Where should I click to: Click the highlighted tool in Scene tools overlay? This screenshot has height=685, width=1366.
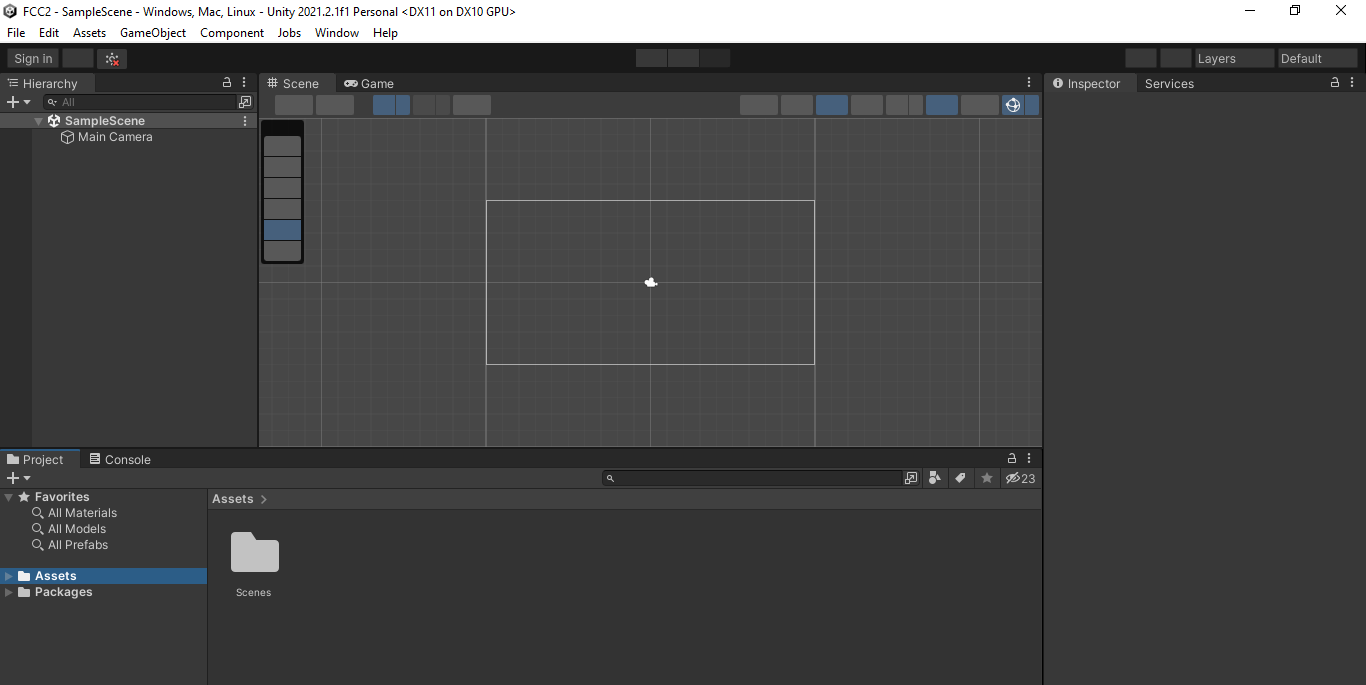click(x=282, y=230)
